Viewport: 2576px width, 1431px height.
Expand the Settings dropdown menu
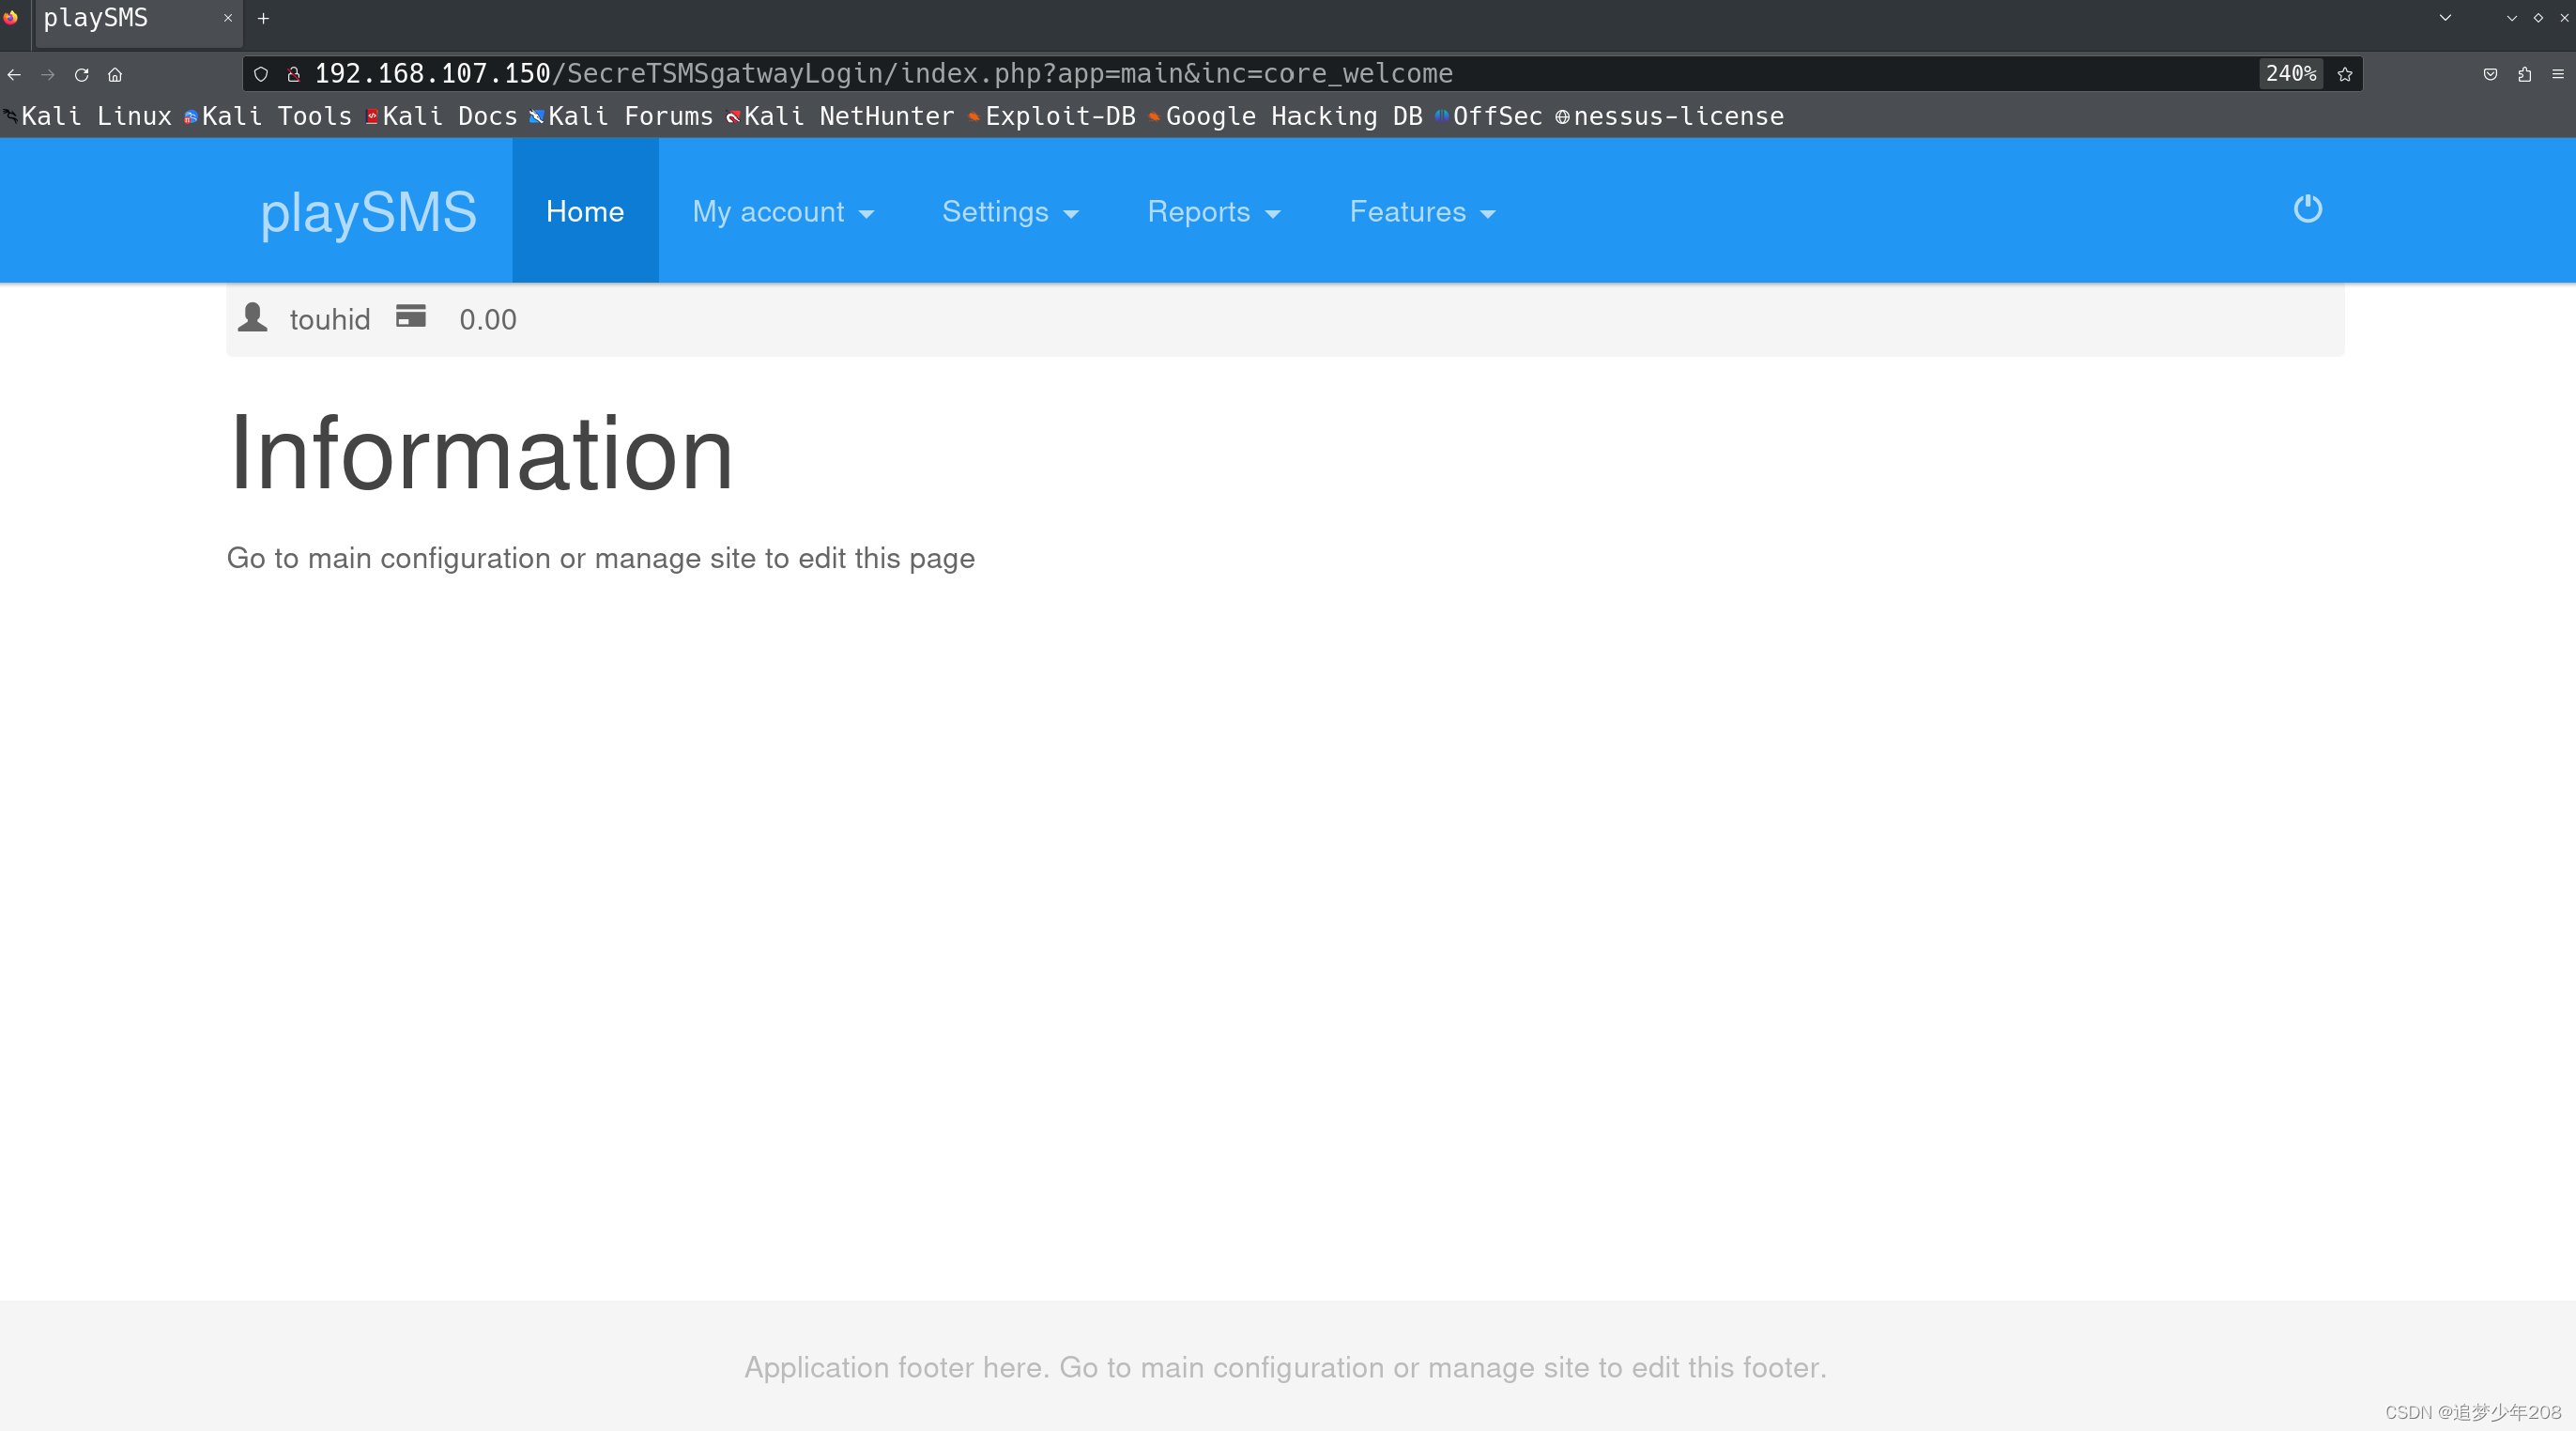1010,212
